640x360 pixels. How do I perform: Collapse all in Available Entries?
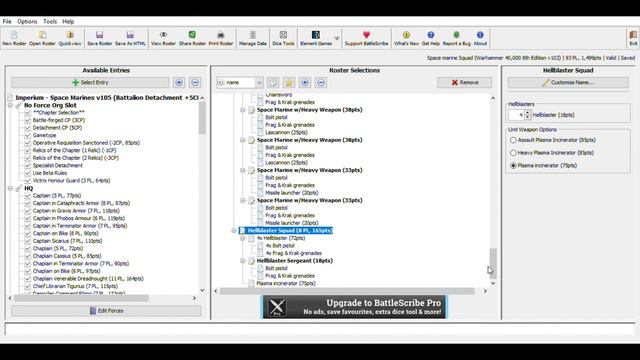tap(195, 82)
